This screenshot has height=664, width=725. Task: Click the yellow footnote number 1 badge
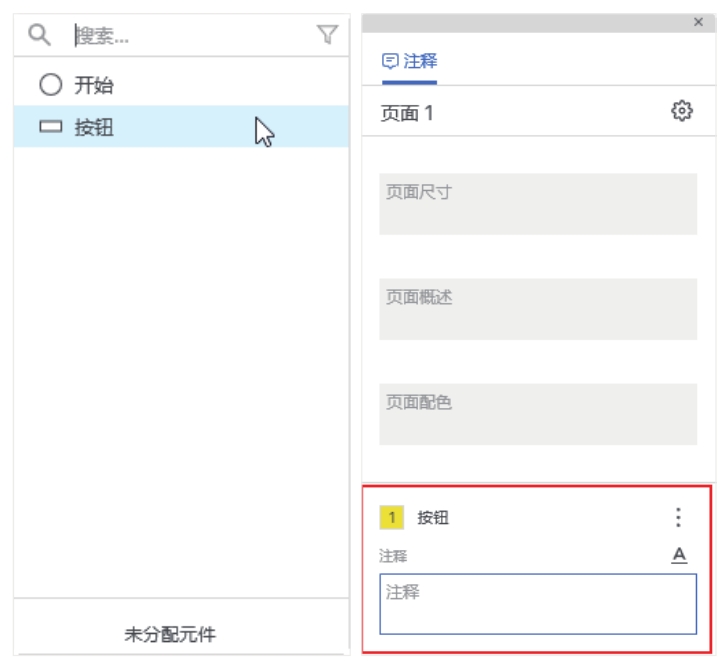[x=391, y=517]
